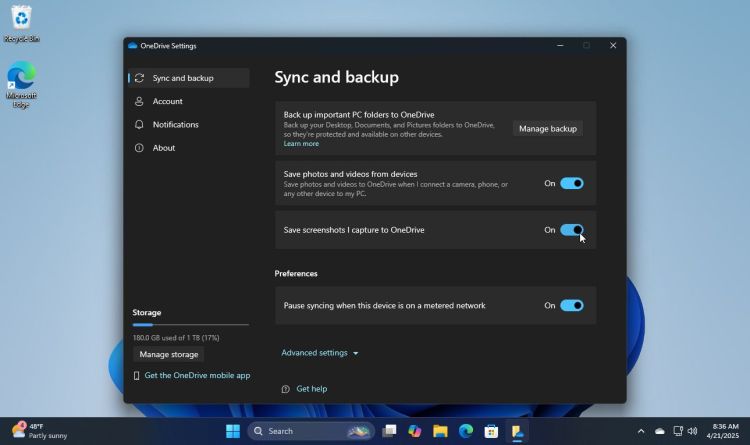Click the OneDrive cloud icon in system tray
Image resolution: width=750 pixels, height=445 pixels.
coord(659,431)
